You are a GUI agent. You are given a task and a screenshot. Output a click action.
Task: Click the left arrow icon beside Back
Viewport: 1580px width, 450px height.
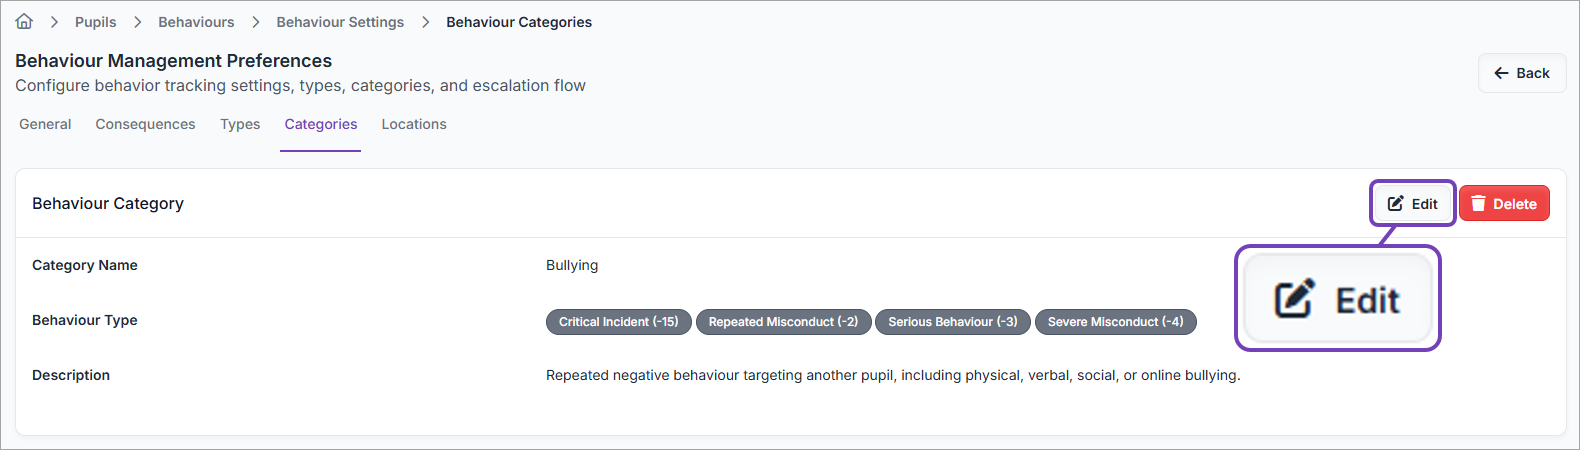coord(1501,73)
